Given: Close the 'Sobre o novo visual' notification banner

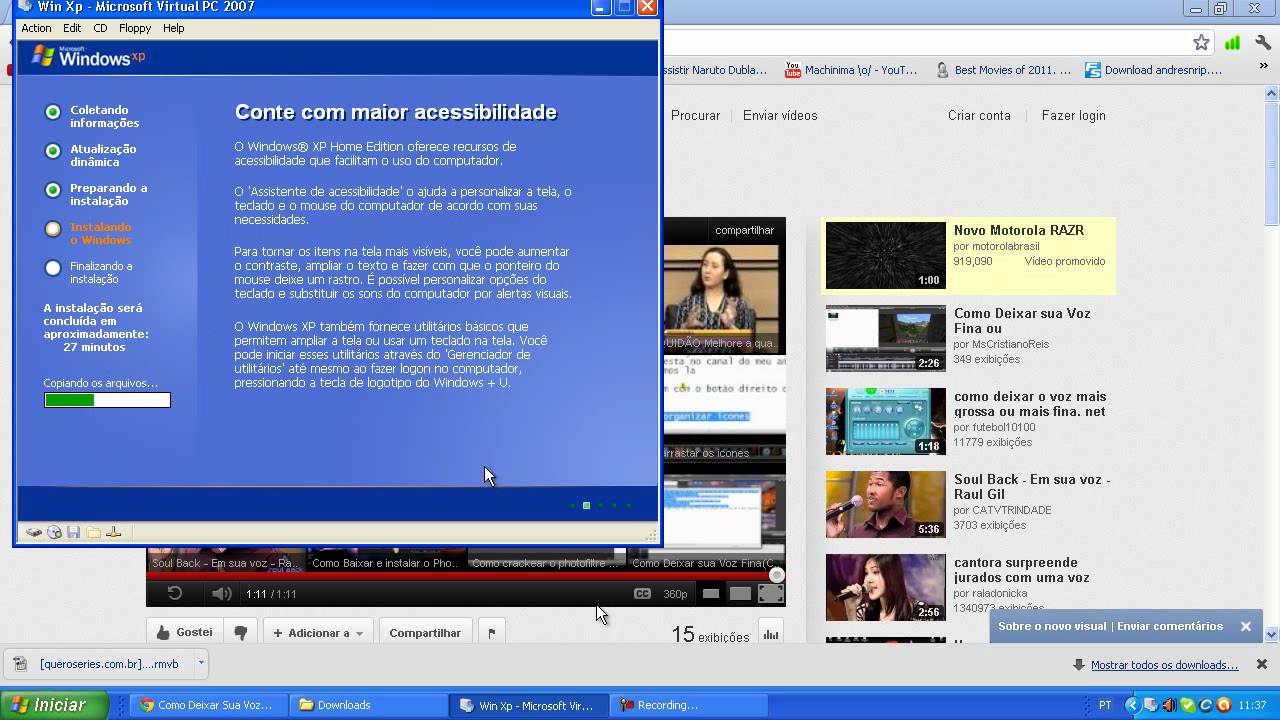Looking at the screenshot, I should [1245, 626].
